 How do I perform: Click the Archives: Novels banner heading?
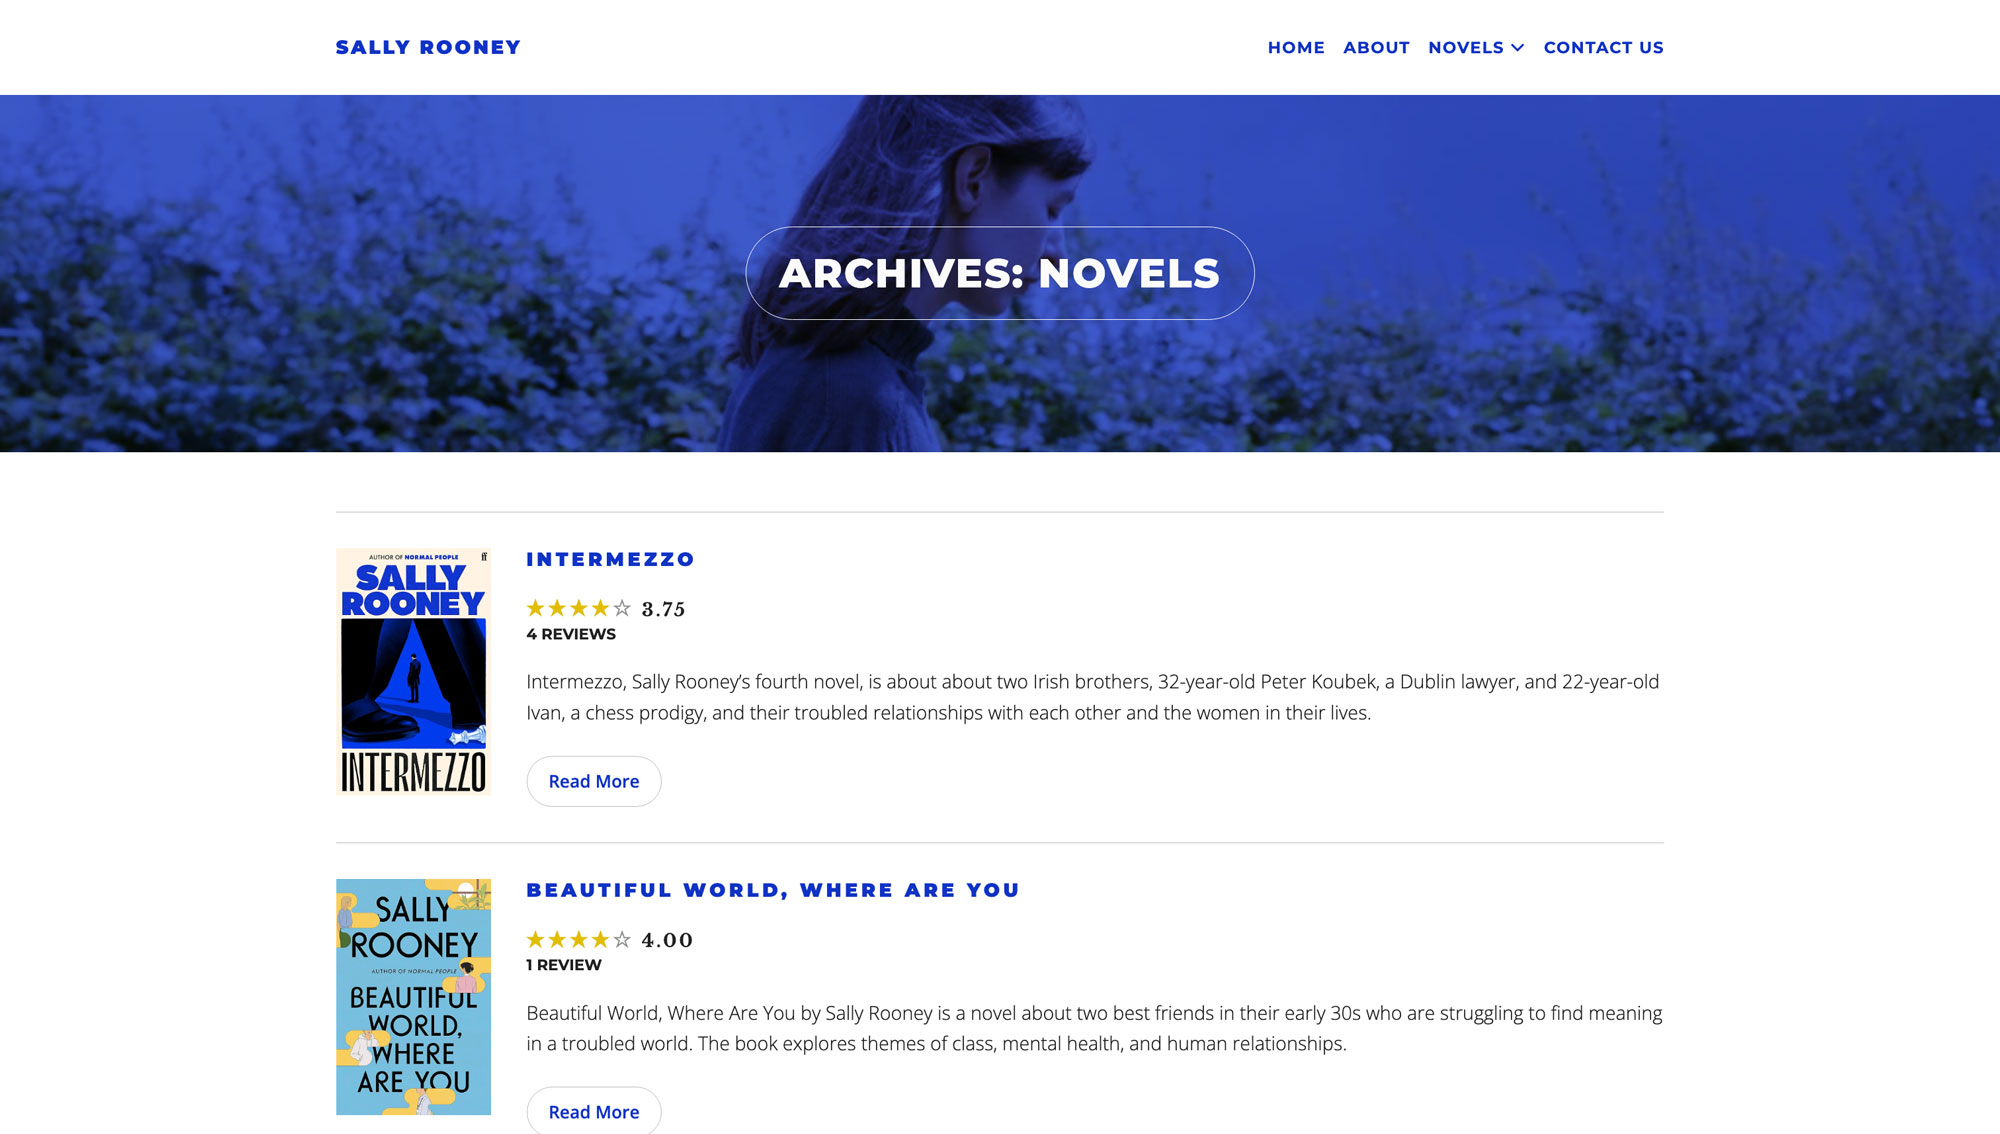1000,273
